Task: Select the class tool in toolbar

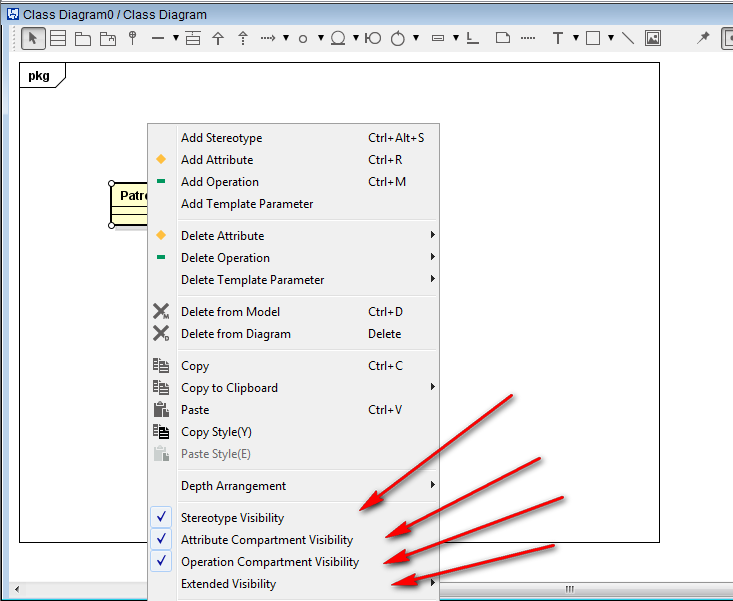Action: [x=58, y=39]
